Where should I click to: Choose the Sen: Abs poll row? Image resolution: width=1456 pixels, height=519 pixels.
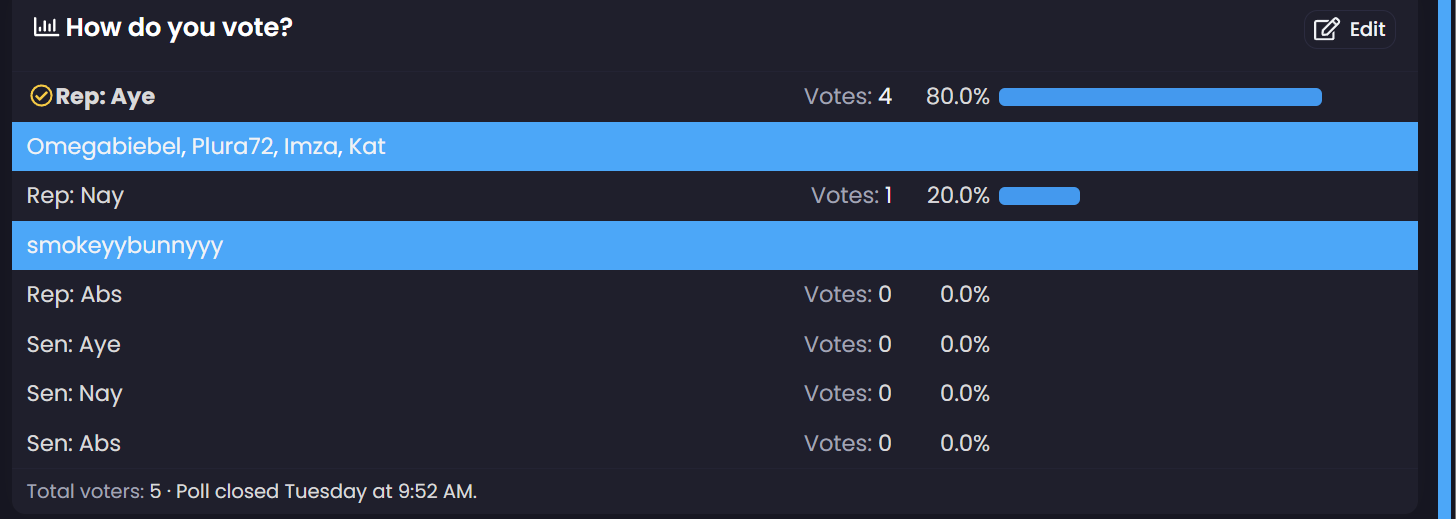pos(715,443)
